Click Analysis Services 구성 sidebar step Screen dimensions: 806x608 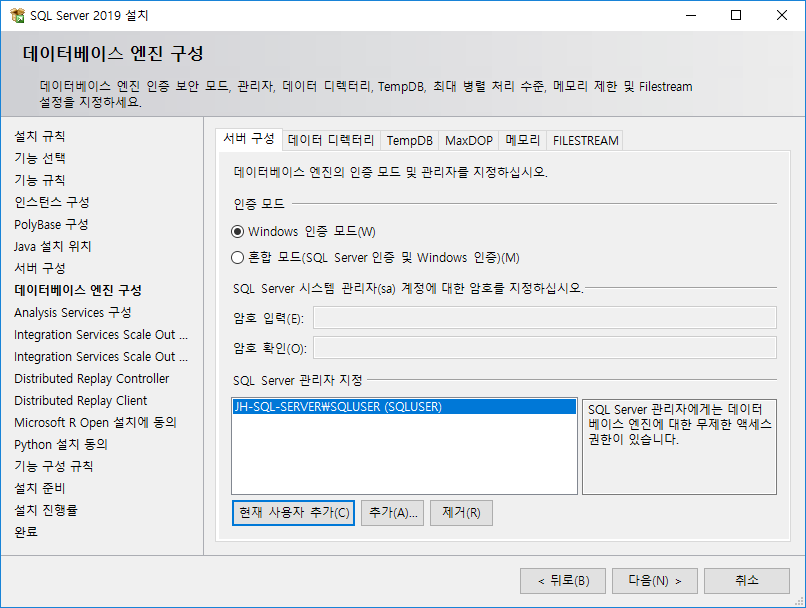coord(72,312)
